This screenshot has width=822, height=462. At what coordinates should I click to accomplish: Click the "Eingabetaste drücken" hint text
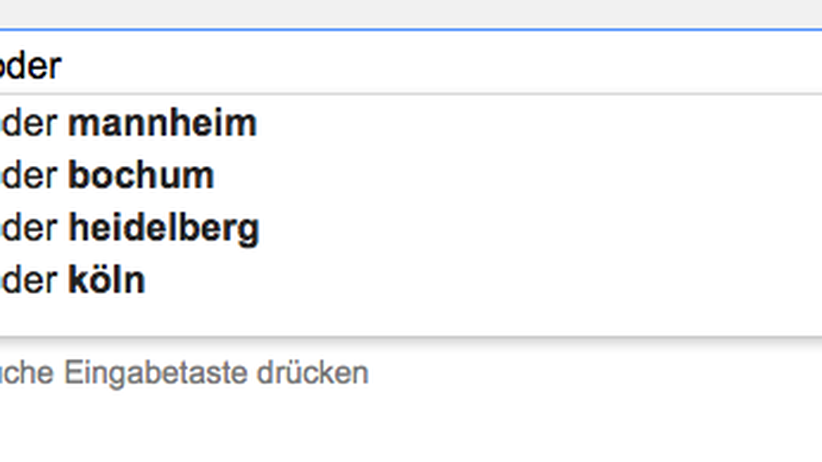(x=216, y=374)
